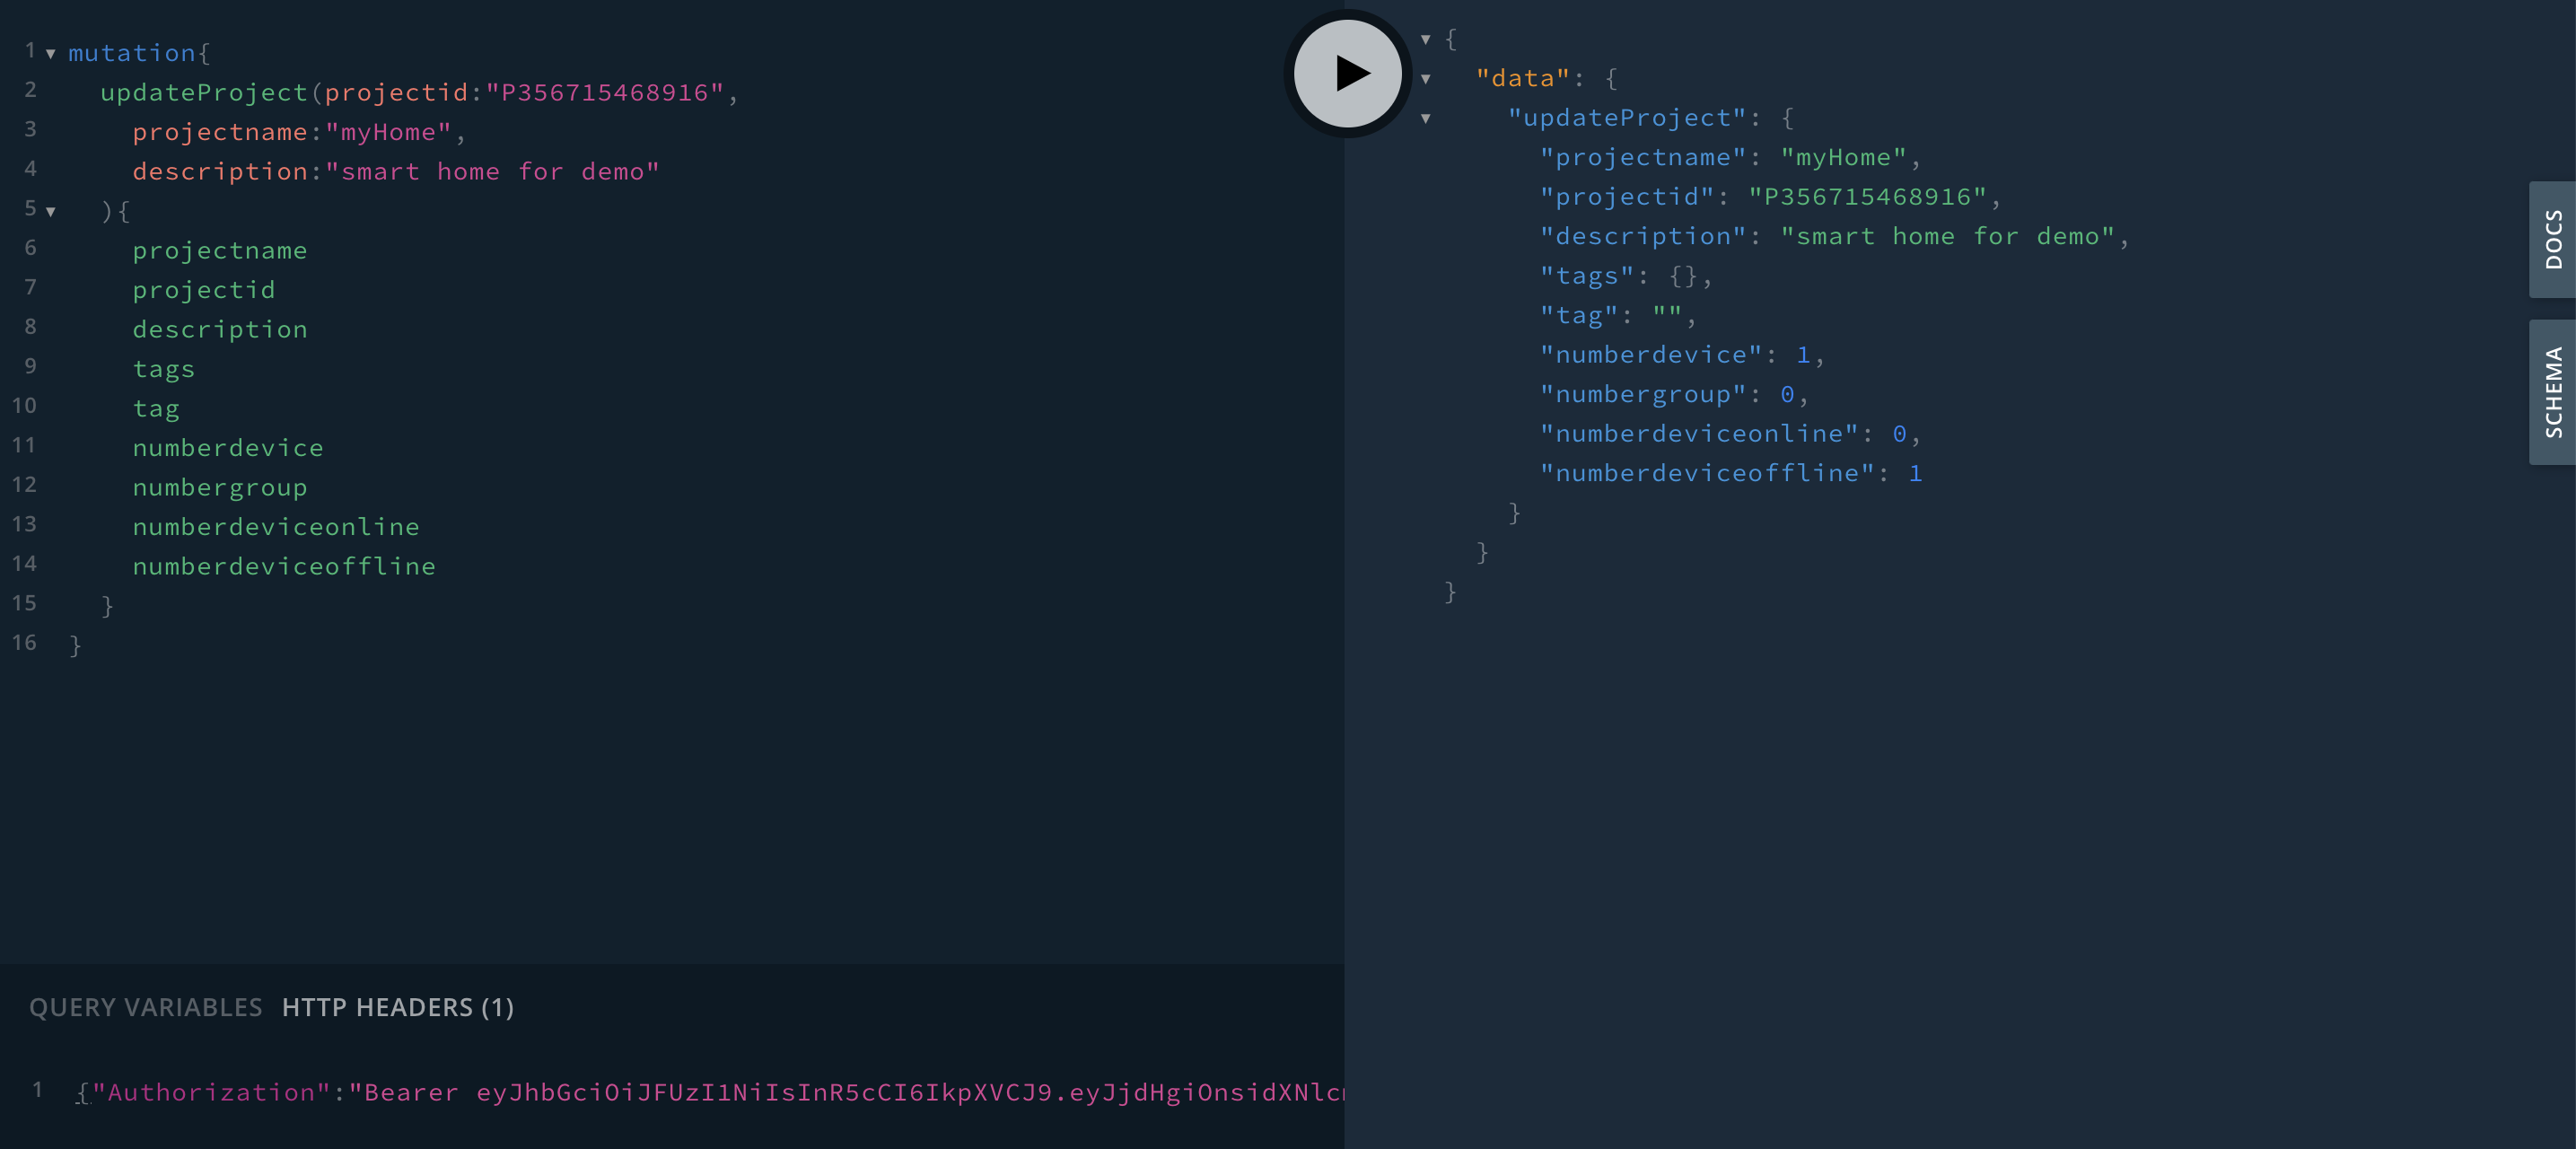Click the closing brace on line 15
This screenshot has width=2576, height=1149.
coord(107,606)
